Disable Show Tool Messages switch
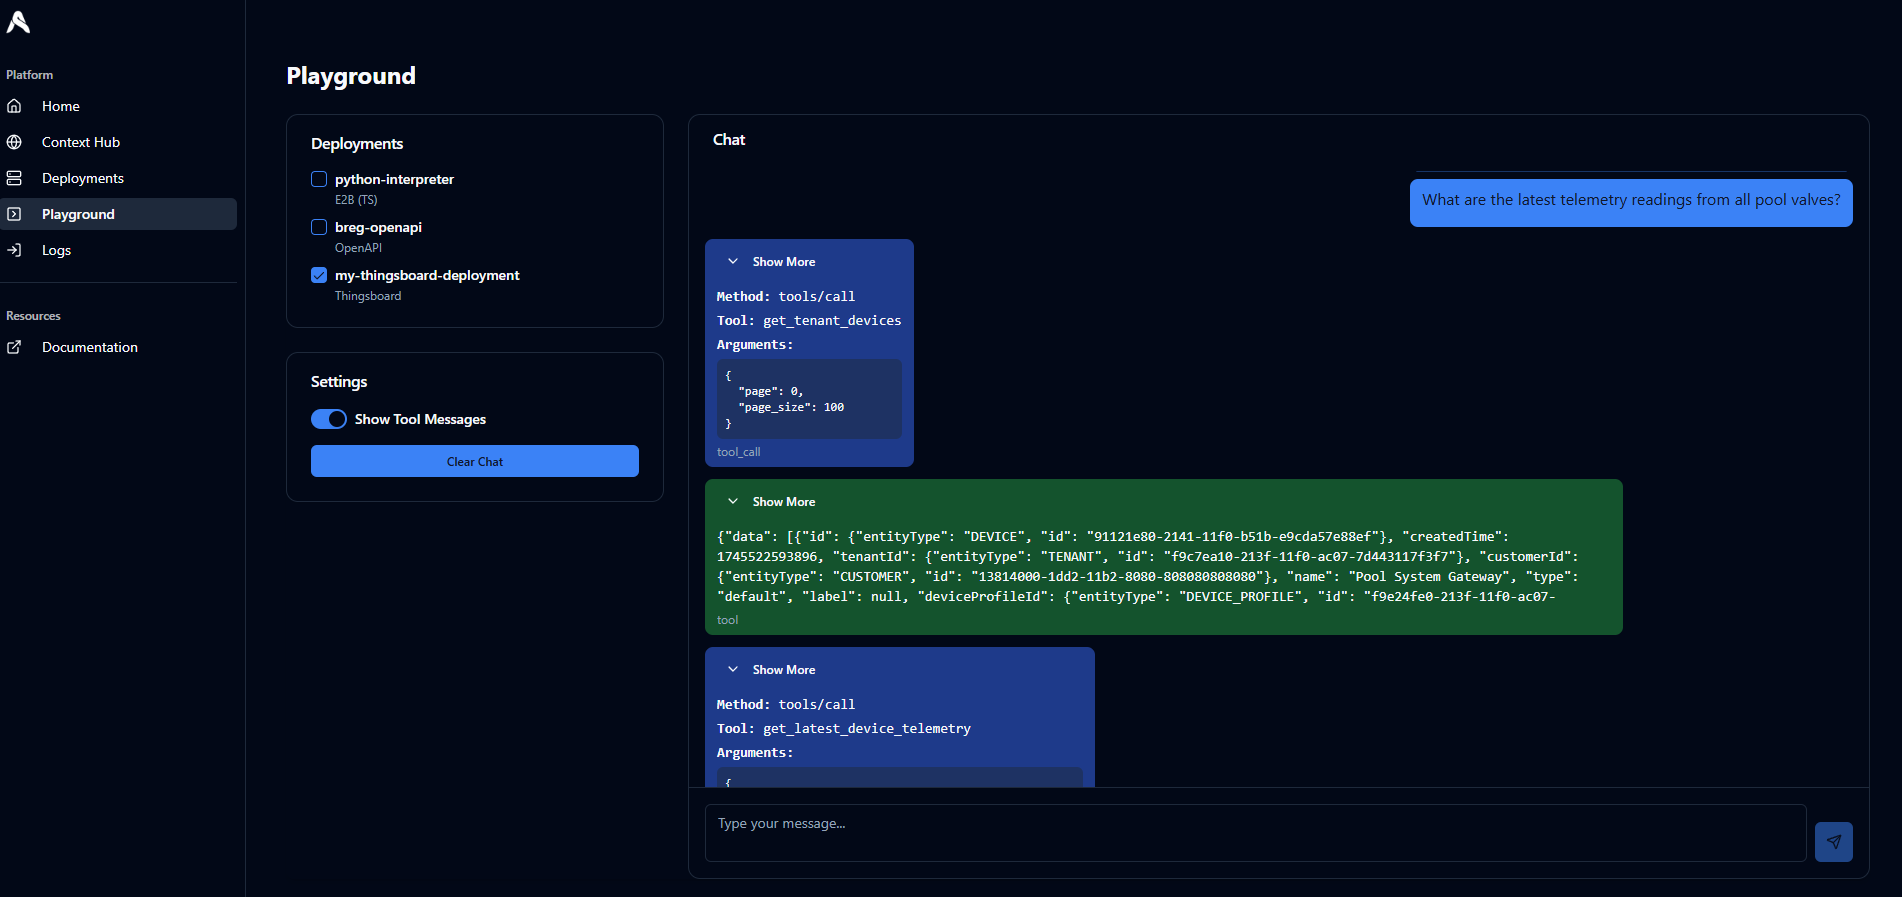 329,419
